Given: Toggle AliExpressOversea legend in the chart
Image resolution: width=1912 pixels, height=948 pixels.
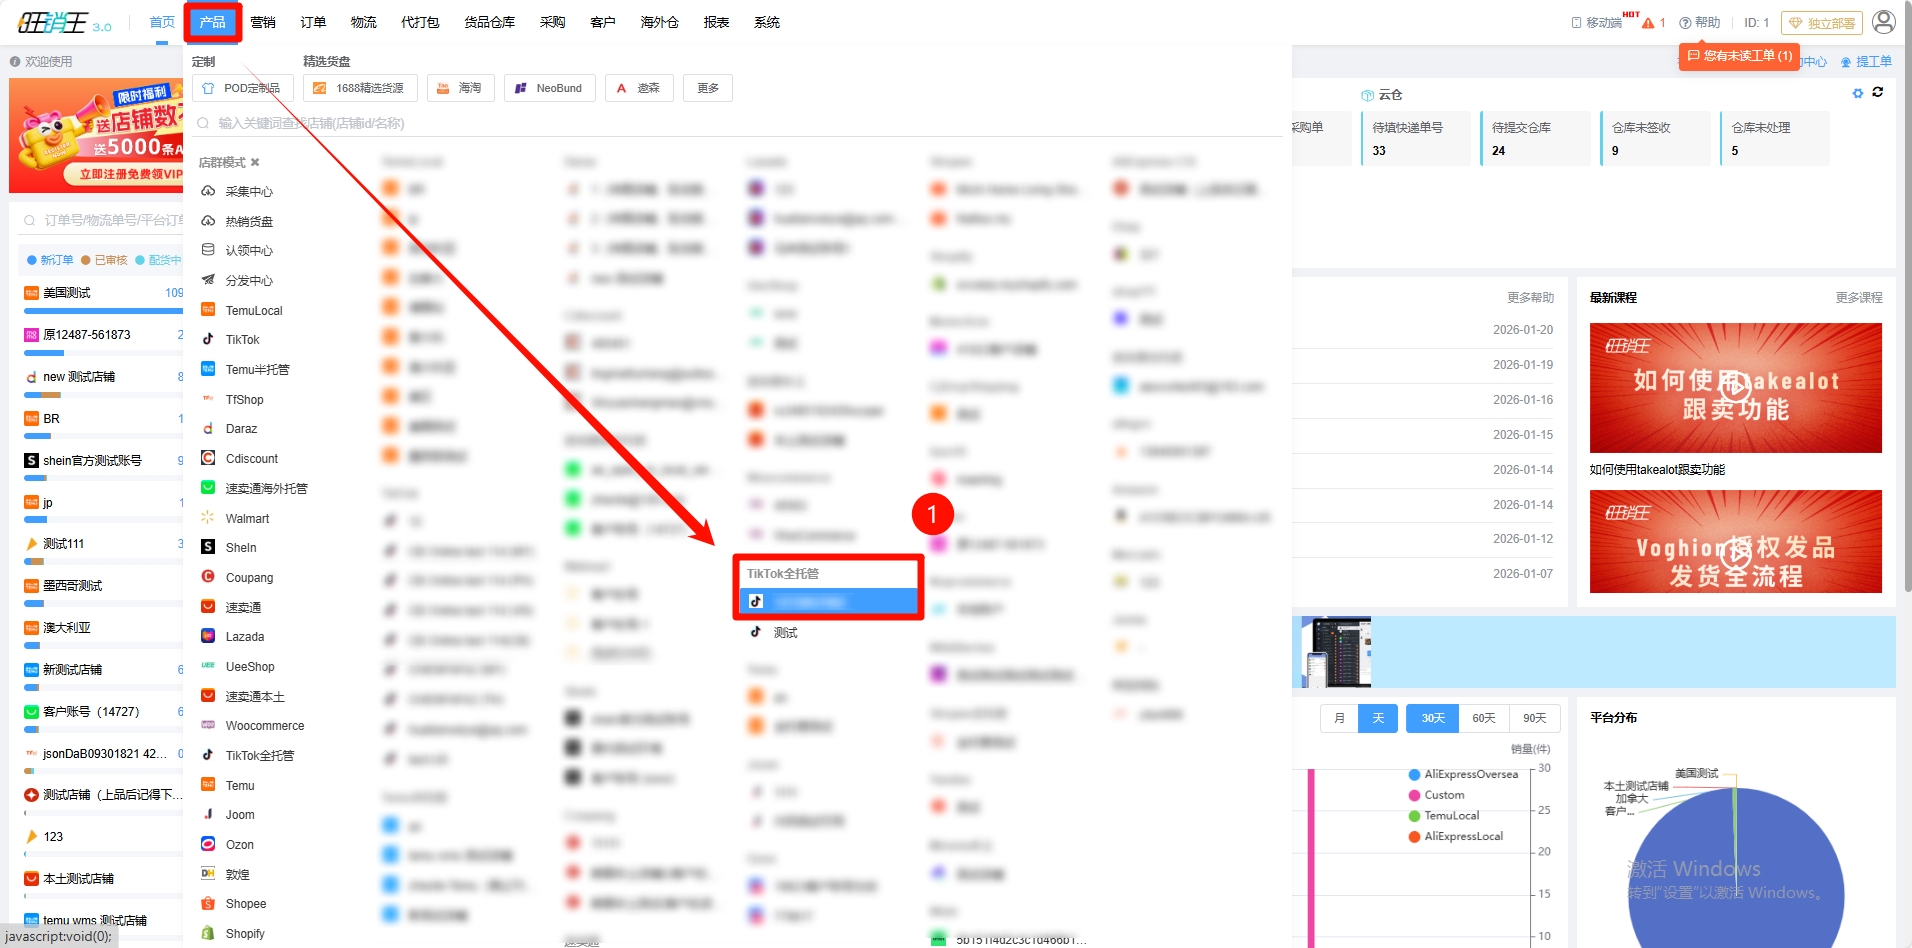Looking at the screenshot, I should [x=1470, y=774].
